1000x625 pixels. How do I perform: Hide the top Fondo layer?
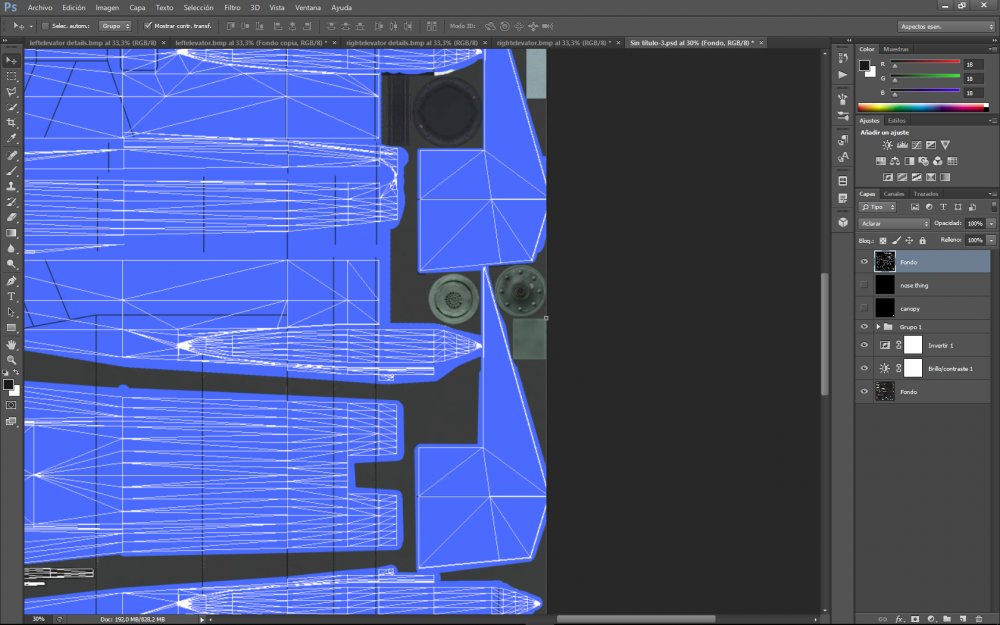[x=864, y=262]
